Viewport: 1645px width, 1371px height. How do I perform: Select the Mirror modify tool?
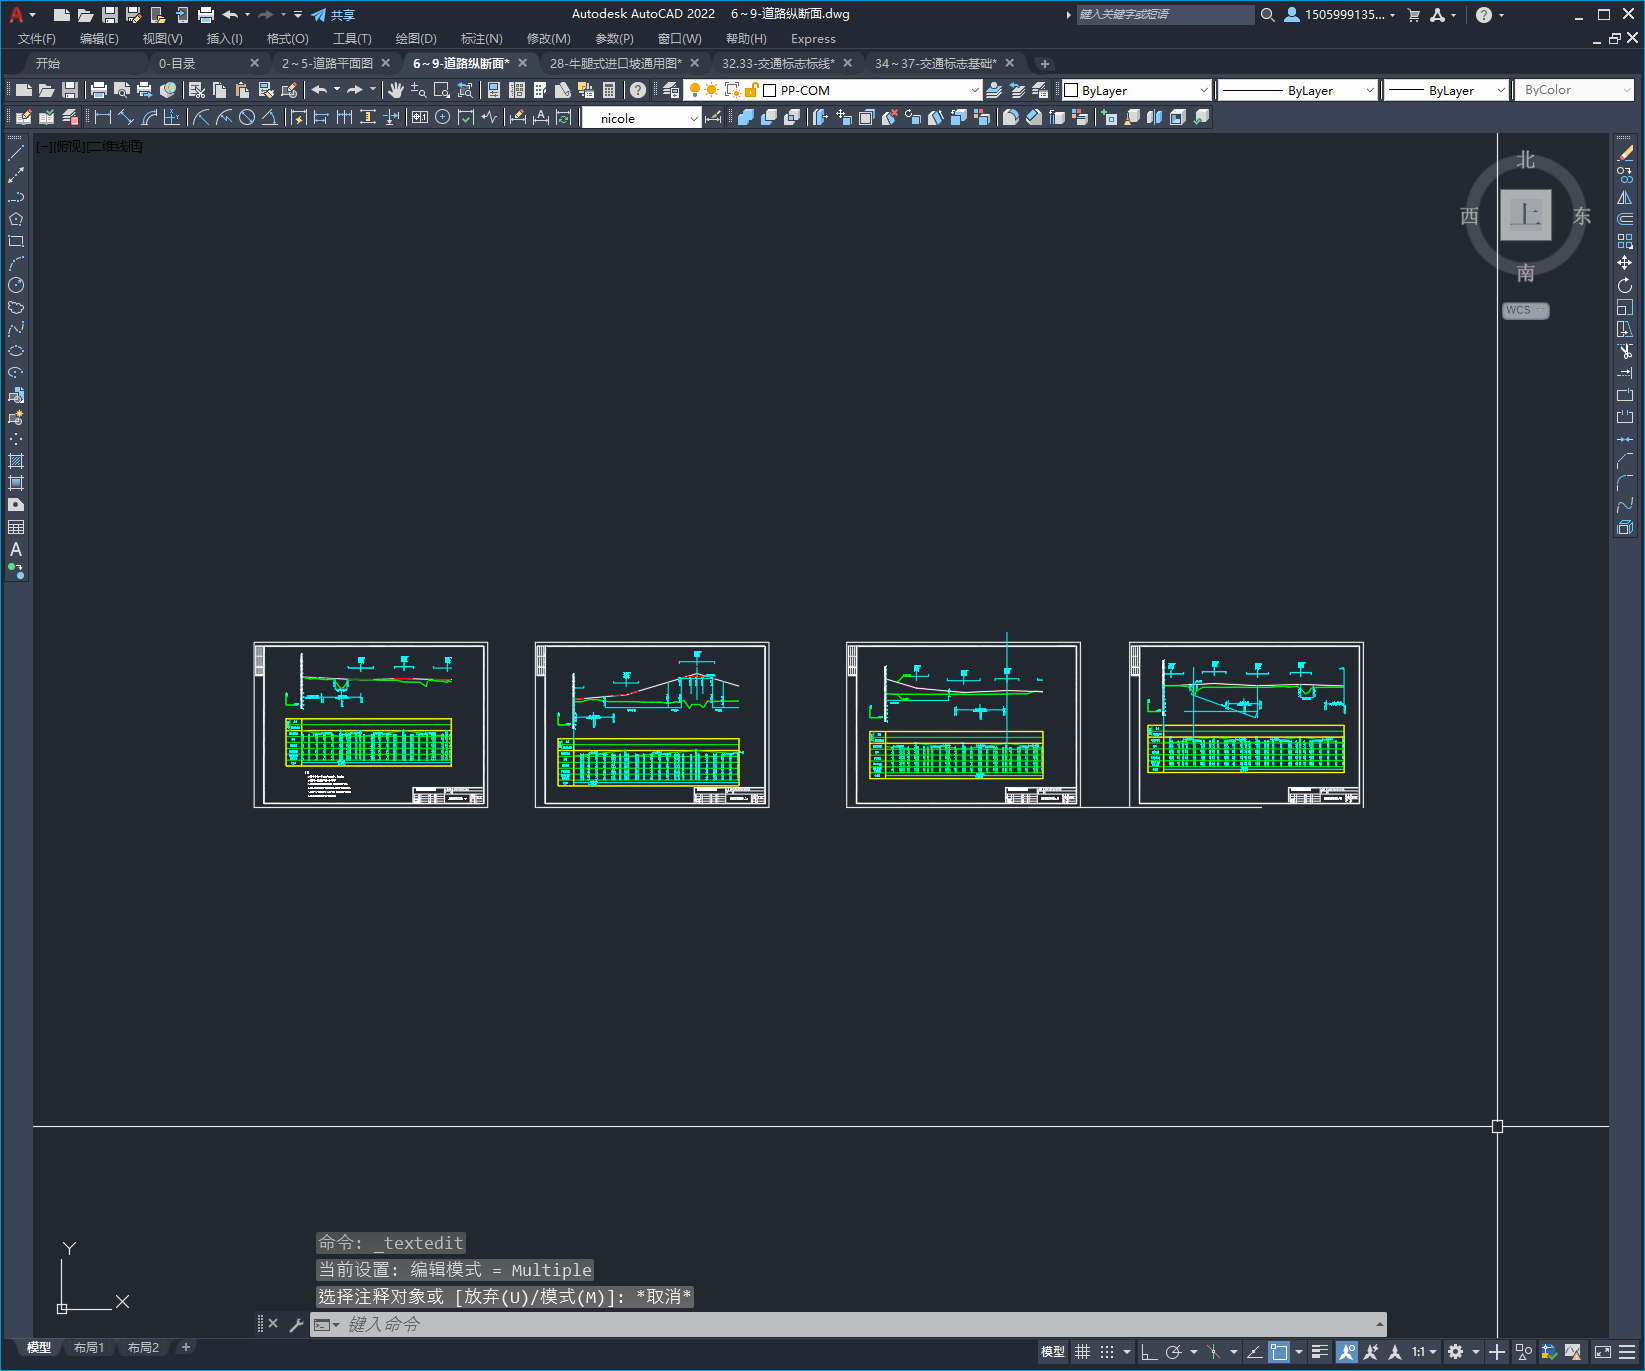coord(1625,197)
